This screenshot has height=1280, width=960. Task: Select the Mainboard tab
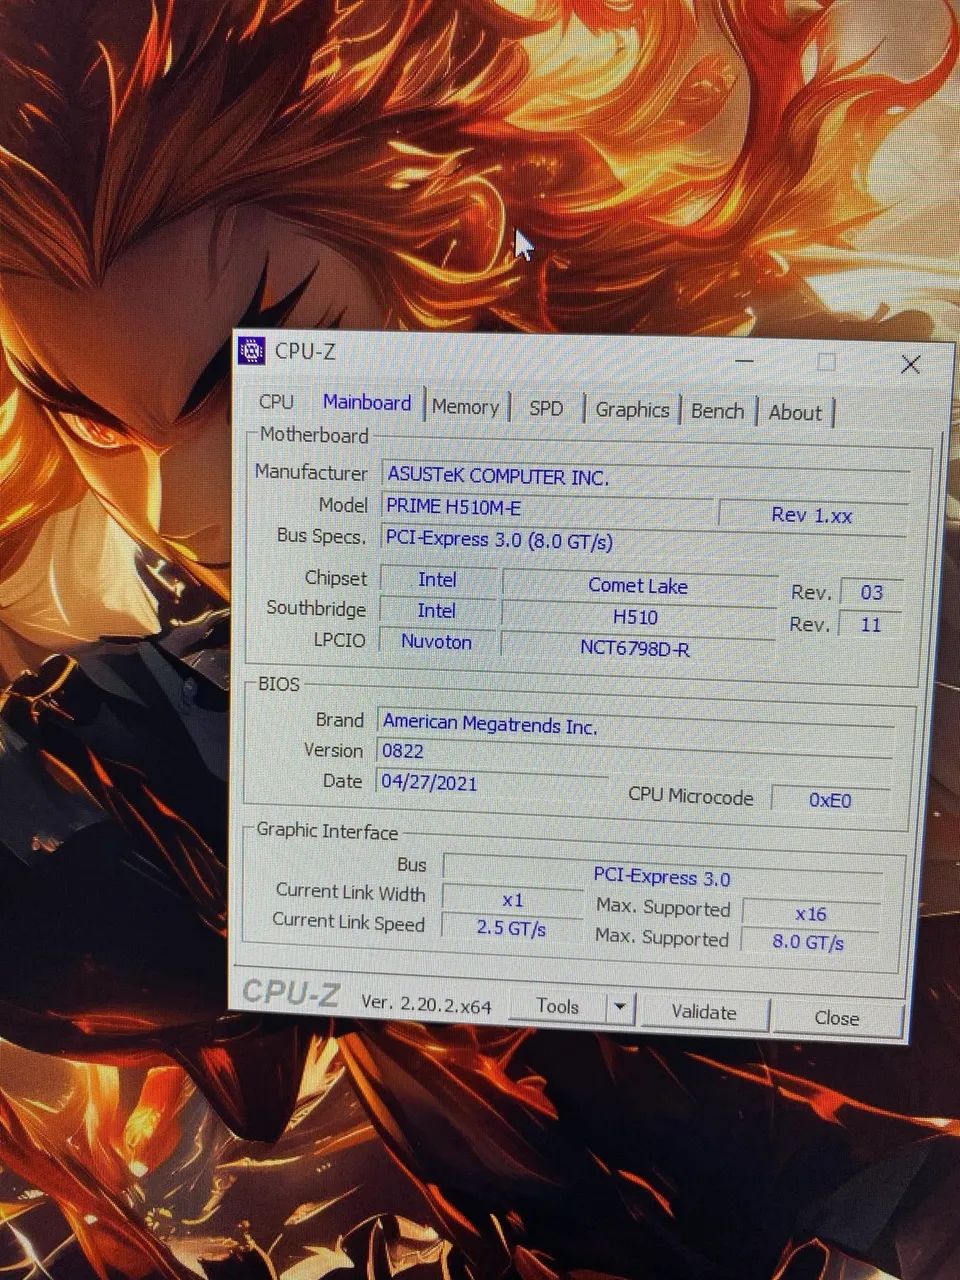(x=367, y=403)
